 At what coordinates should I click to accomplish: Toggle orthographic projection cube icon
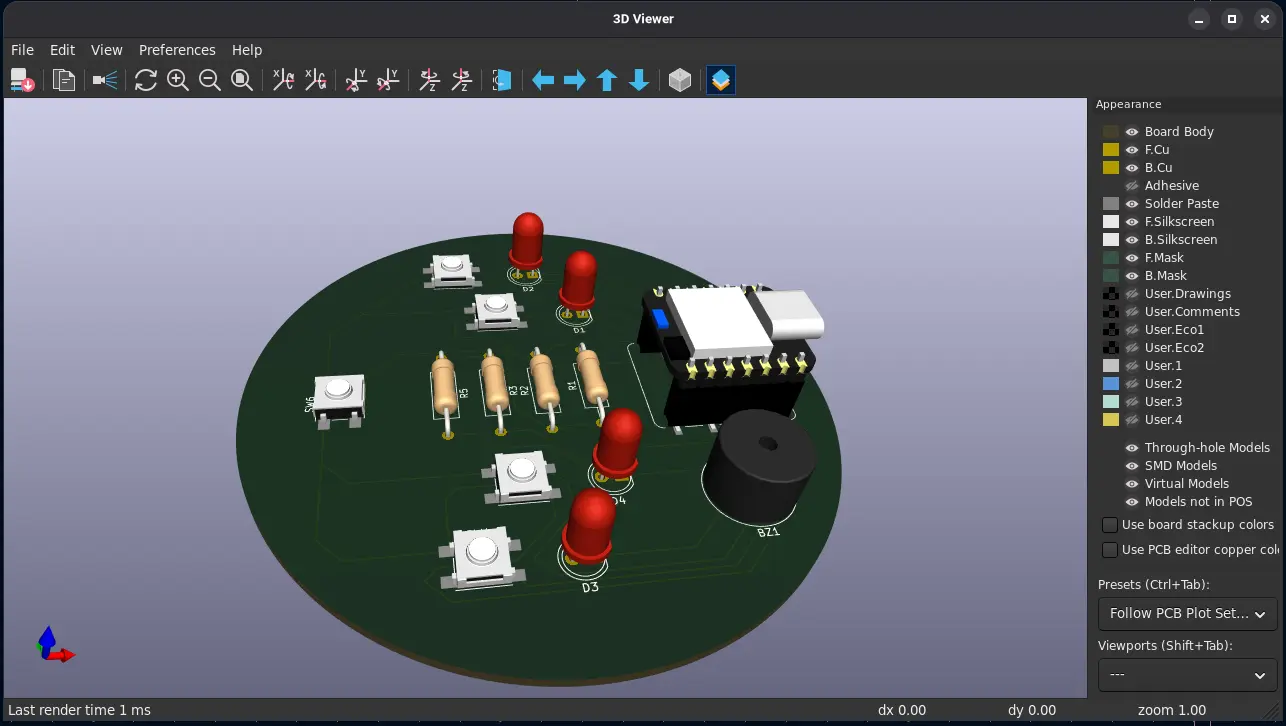680,80
